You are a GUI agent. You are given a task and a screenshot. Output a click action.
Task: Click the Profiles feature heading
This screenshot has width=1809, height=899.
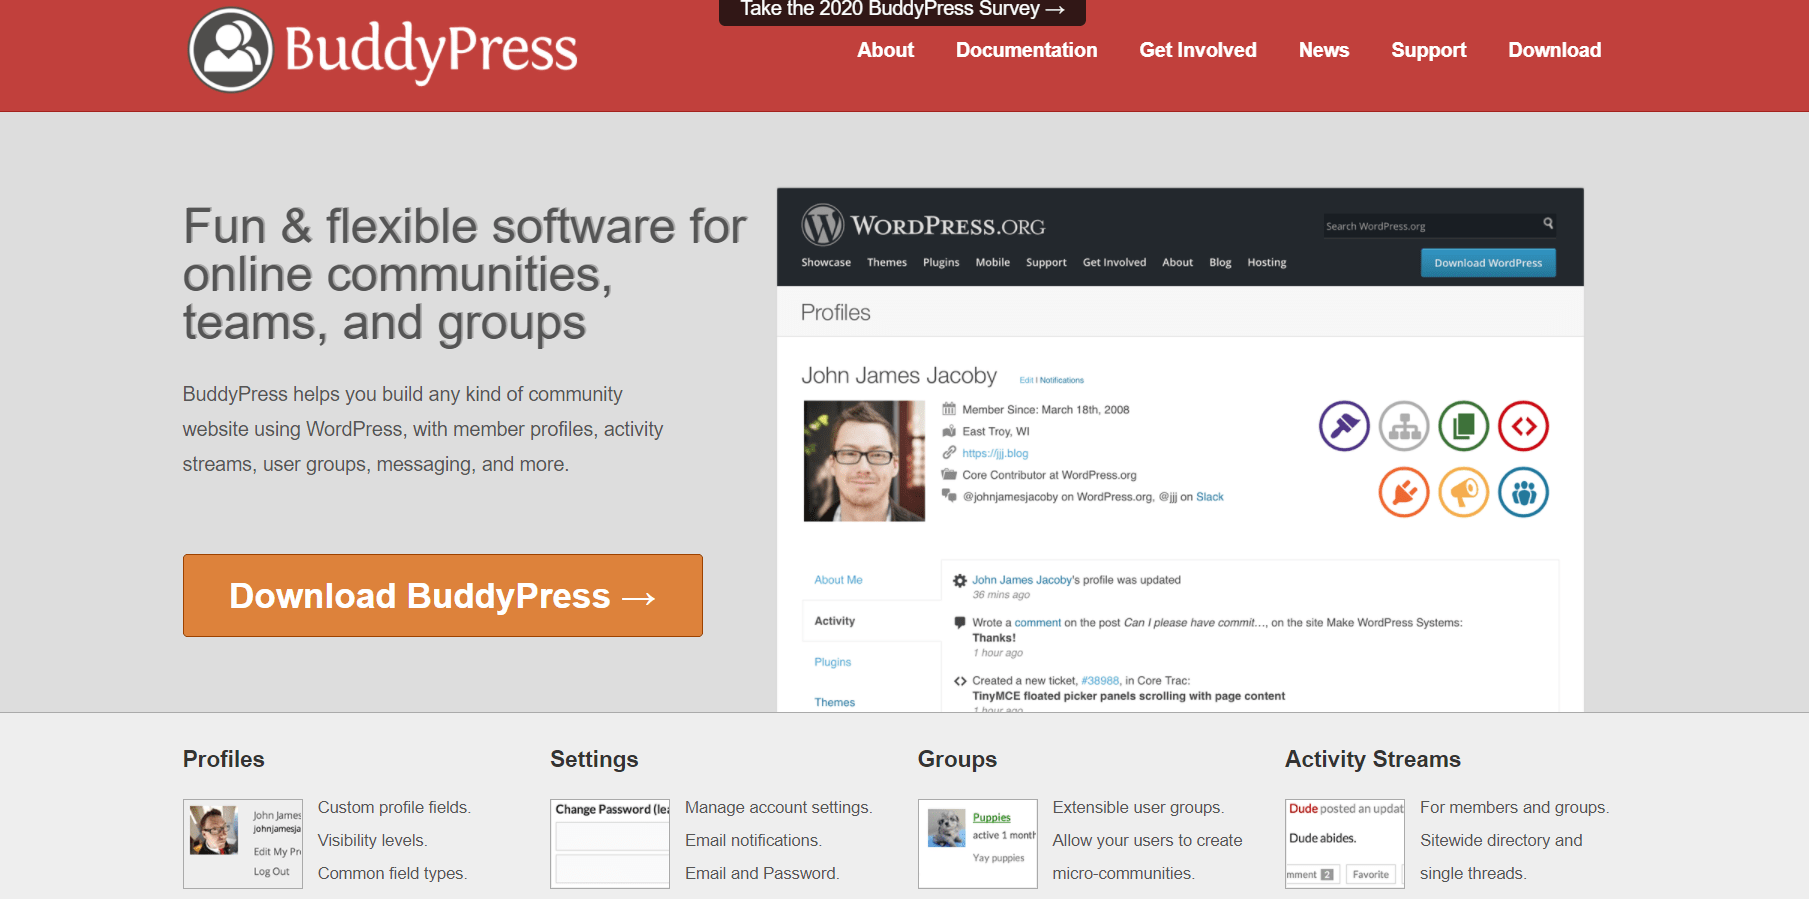click(224, 759)
